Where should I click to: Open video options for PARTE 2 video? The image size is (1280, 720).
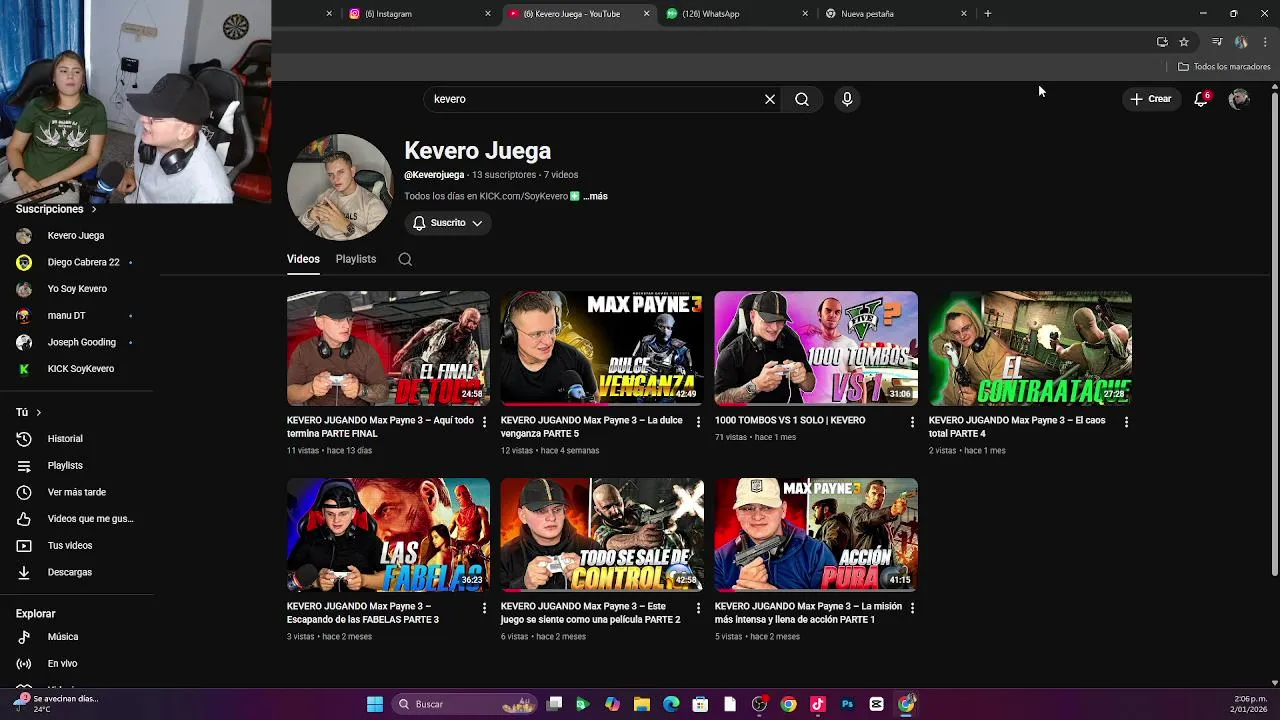click(698, 608)
